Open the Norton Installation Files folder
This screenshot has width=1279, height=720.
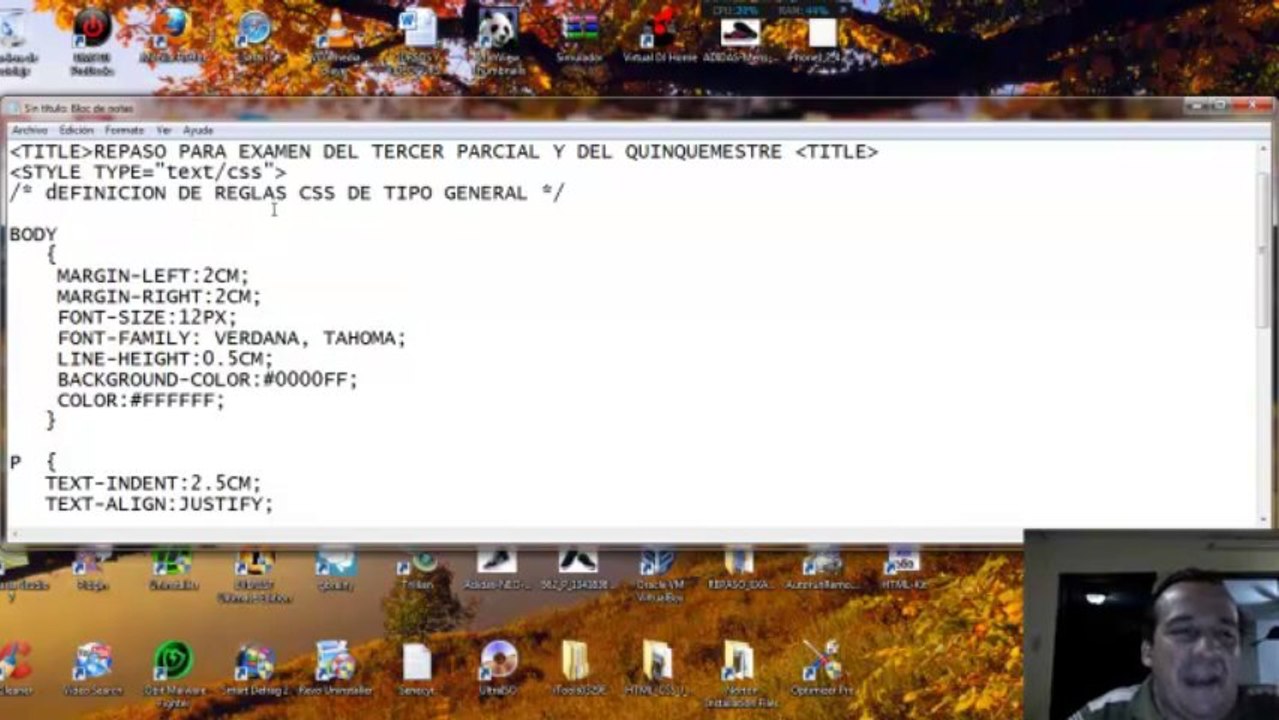(x=739, y=673)
